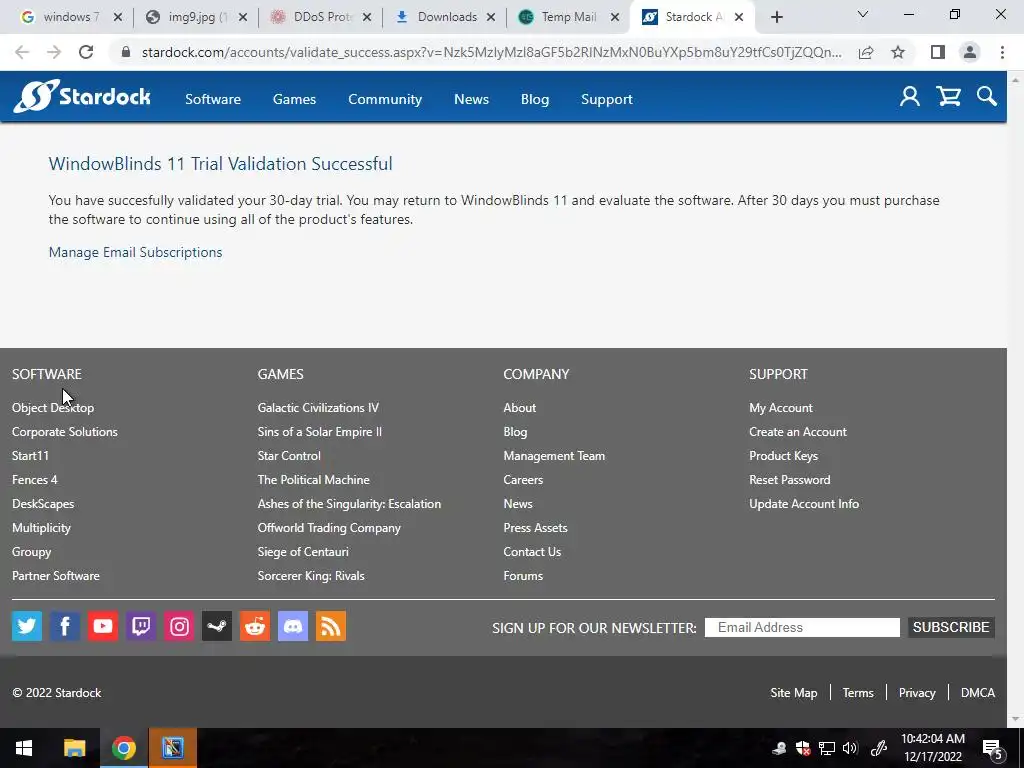Open the Chrome three-dot menu
The image size is (1024, 768).
point(1002,52)
